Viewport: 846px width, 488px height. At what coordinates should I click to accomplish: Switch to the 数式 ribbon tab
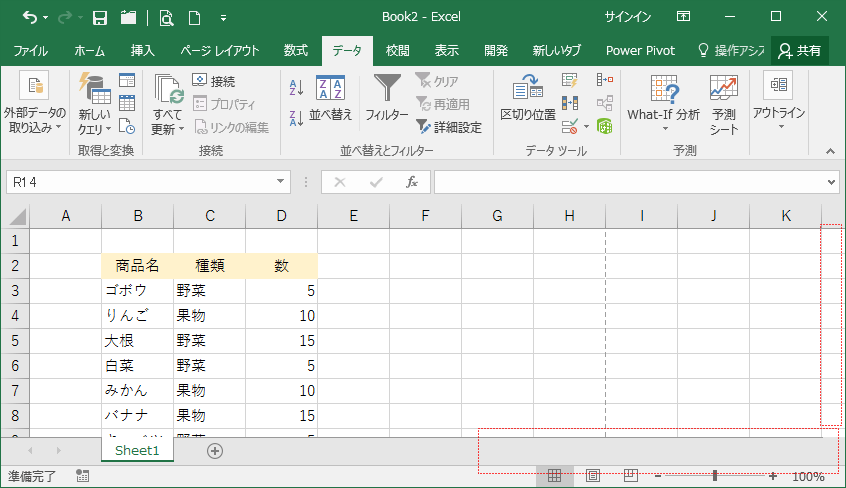[x=295, y=51]
